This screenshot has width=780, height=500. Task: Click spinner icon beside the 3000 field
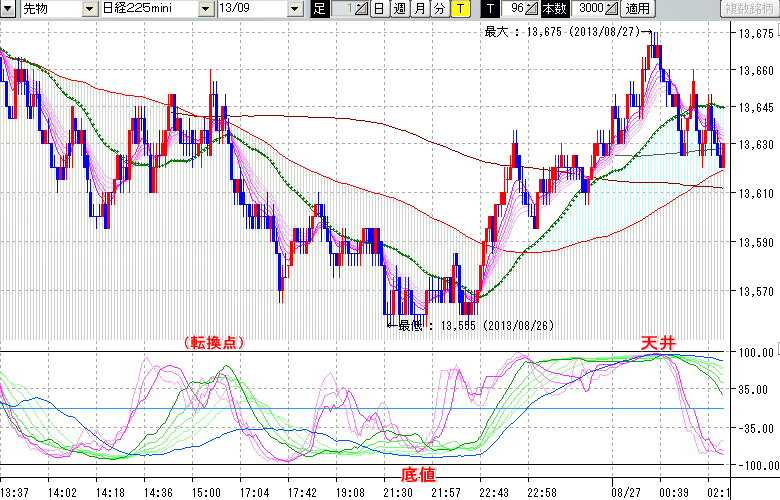[x=613, y=9]
